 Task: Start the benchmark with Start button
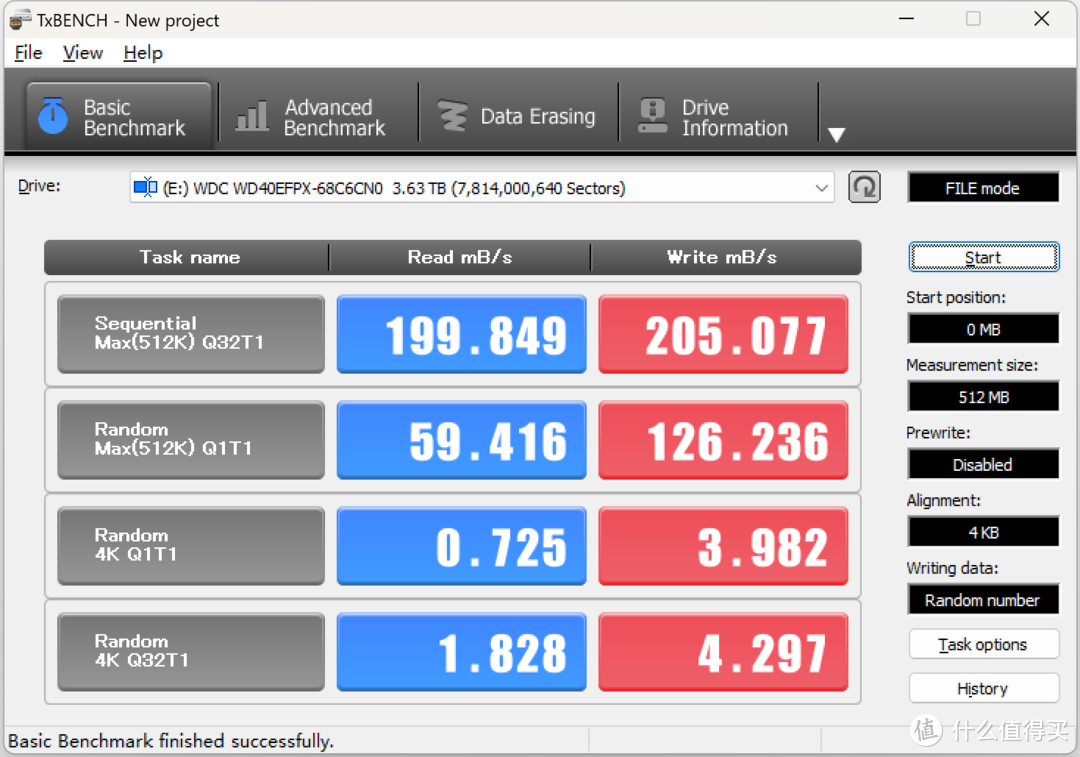[x=983, y=258]
